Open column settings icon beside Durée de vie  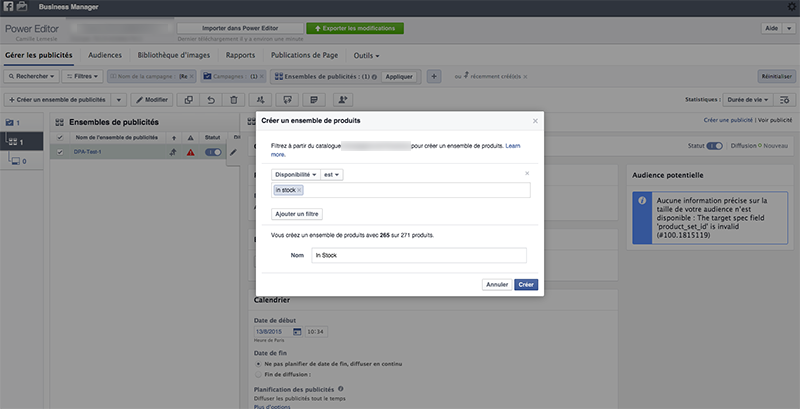[x=785, y=100]
